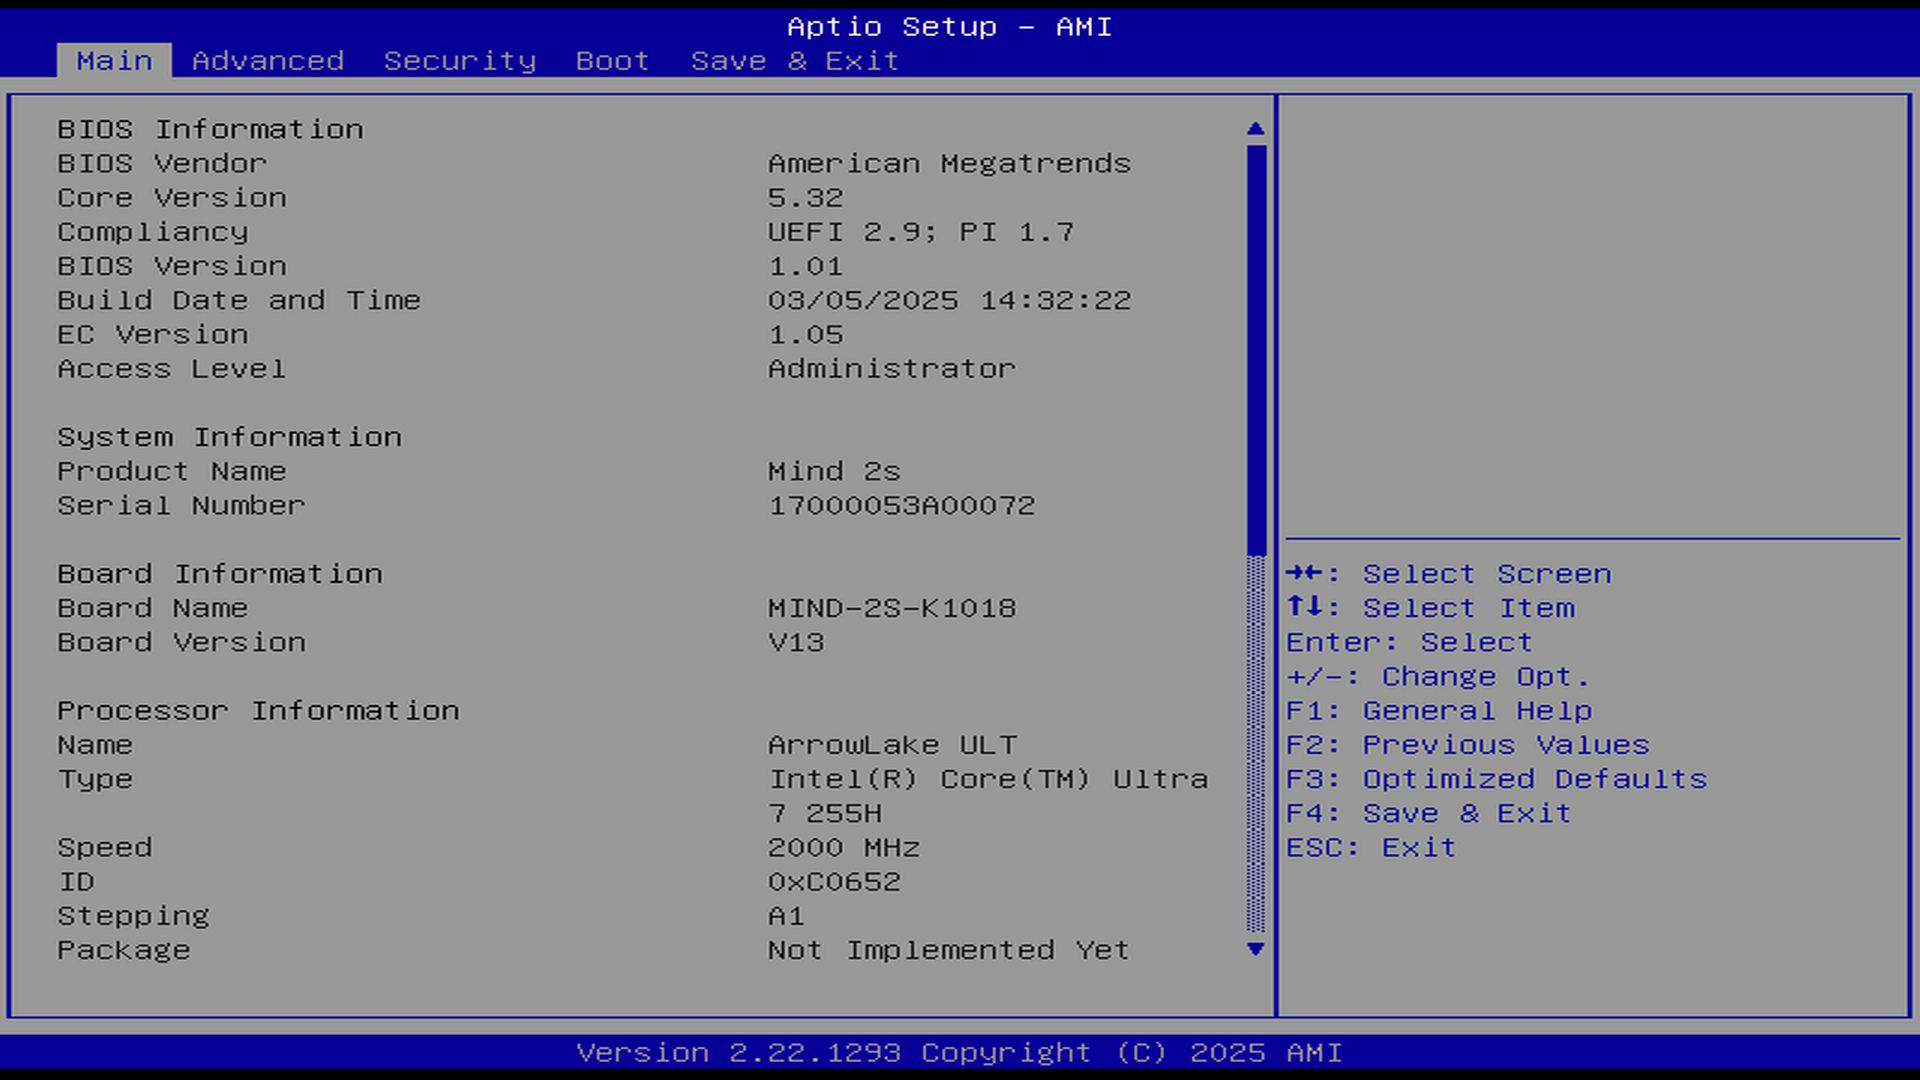Screen dimensions: 1920x1080
Task: Click the scroll up arrow
Action: click(1256, 129)
